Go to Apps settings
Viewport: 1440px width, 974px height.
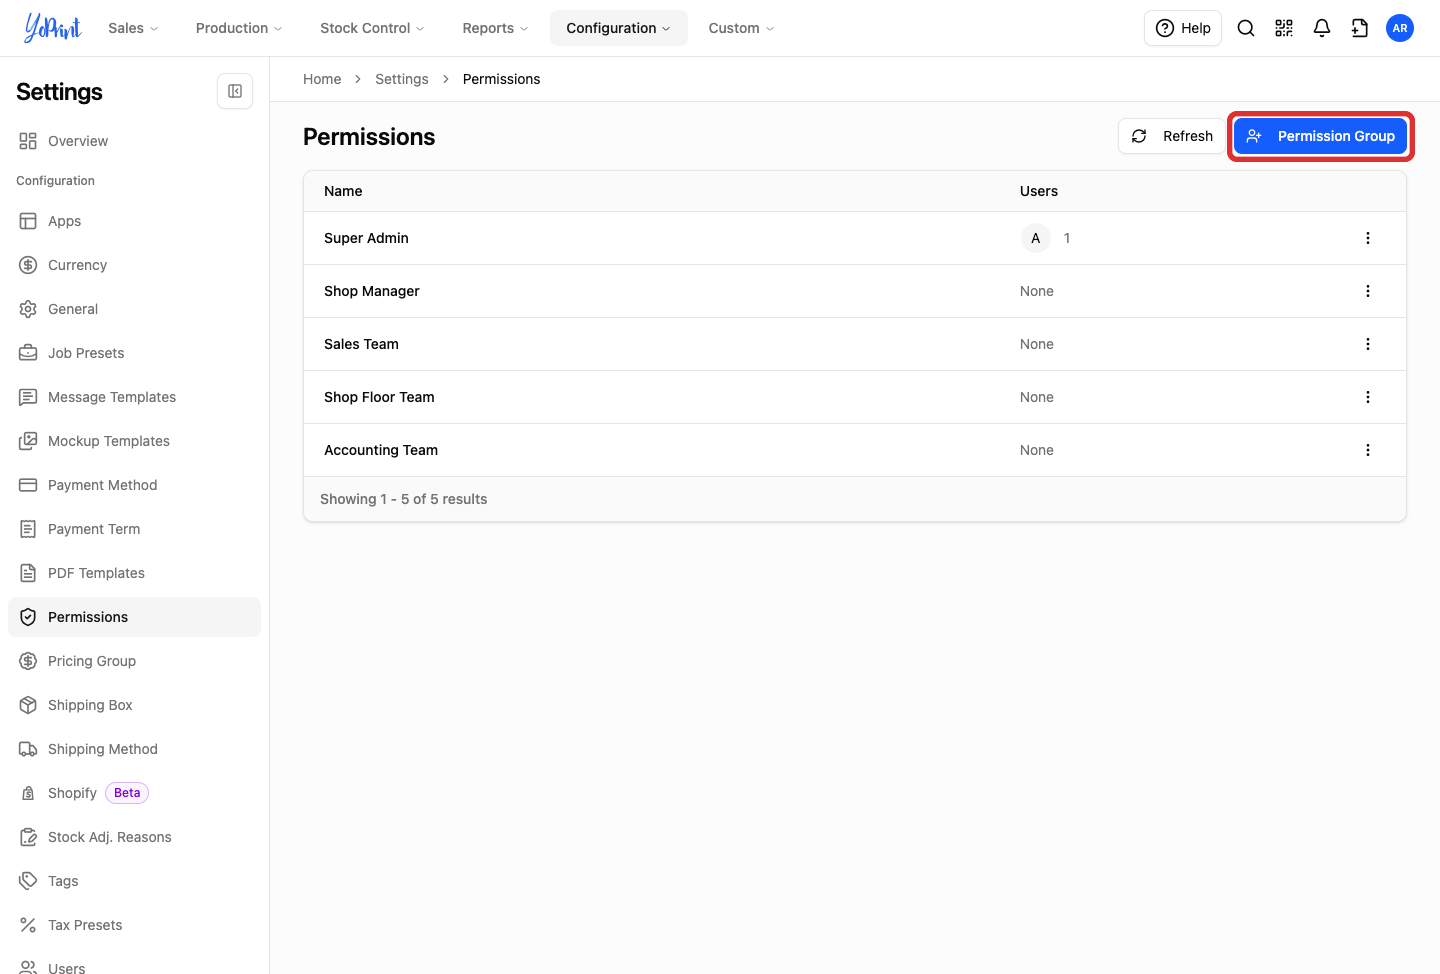pyautogui.click(x=134, y=221)
